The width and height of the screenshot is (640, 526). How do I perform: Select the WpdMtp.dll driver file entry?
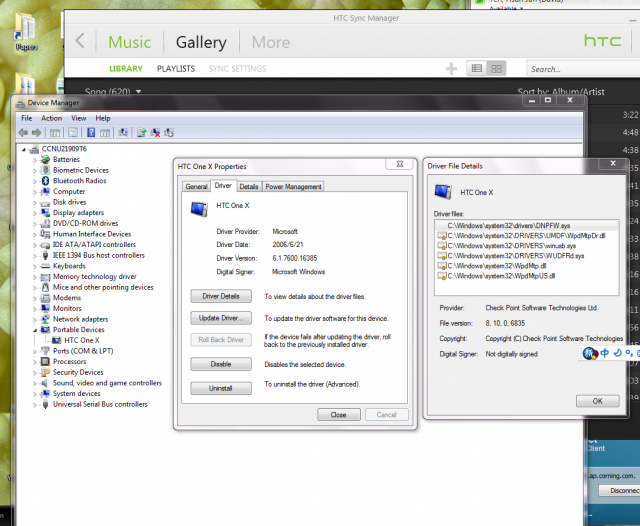pos(527,266)
